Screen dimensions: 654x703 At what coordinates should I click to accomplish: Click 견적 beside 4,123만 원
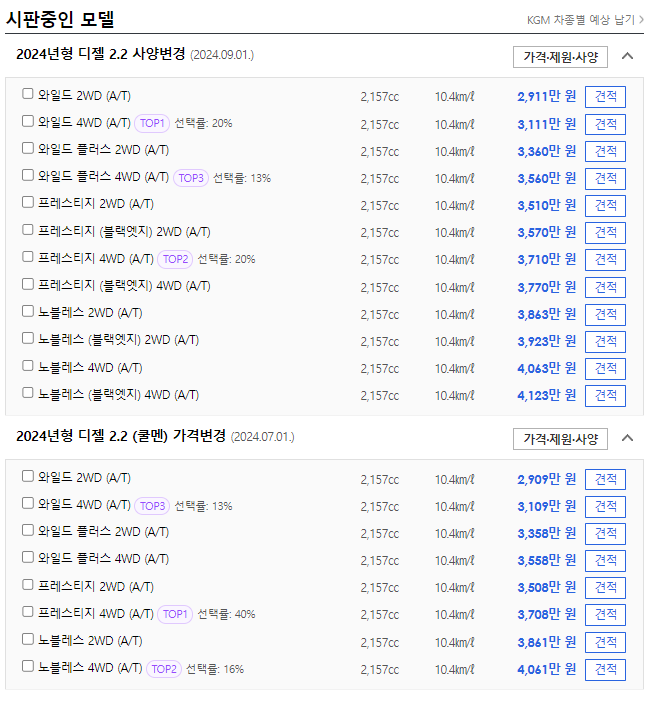[x=605, y=395]
